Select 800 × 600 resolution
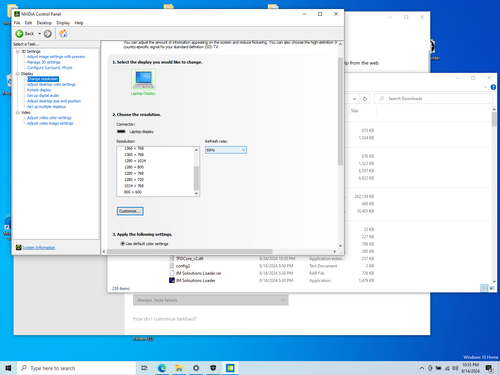The image size is (500, 375). pos(133,192)
